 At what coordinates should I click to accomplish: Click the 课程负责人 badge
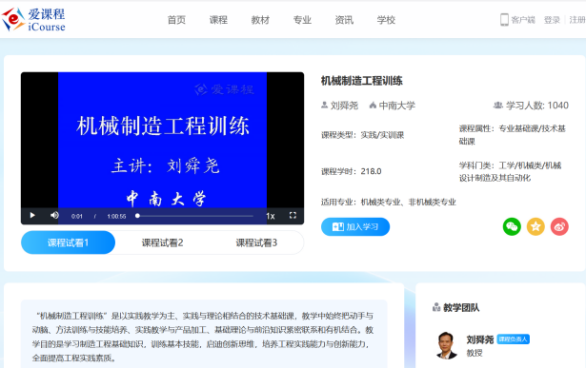[x=513, y=339]
